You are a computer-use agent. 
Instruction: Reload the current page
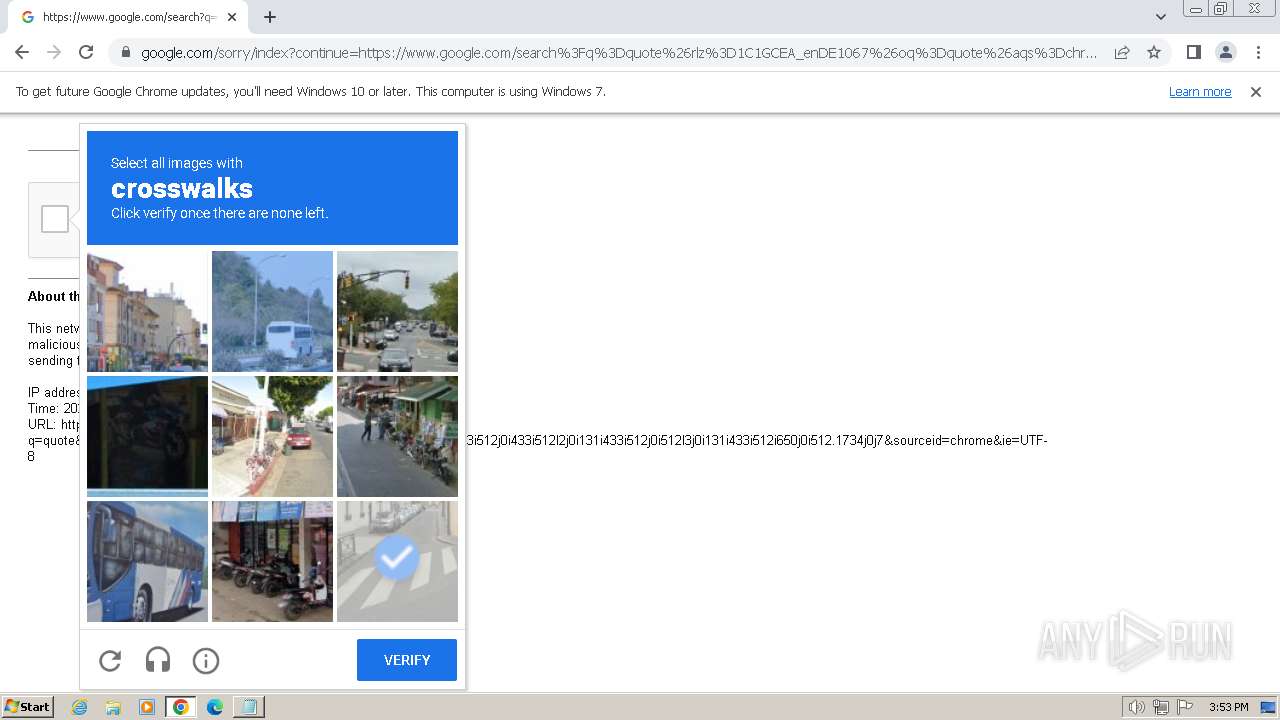pyautogui.click(x=86, y=52)
